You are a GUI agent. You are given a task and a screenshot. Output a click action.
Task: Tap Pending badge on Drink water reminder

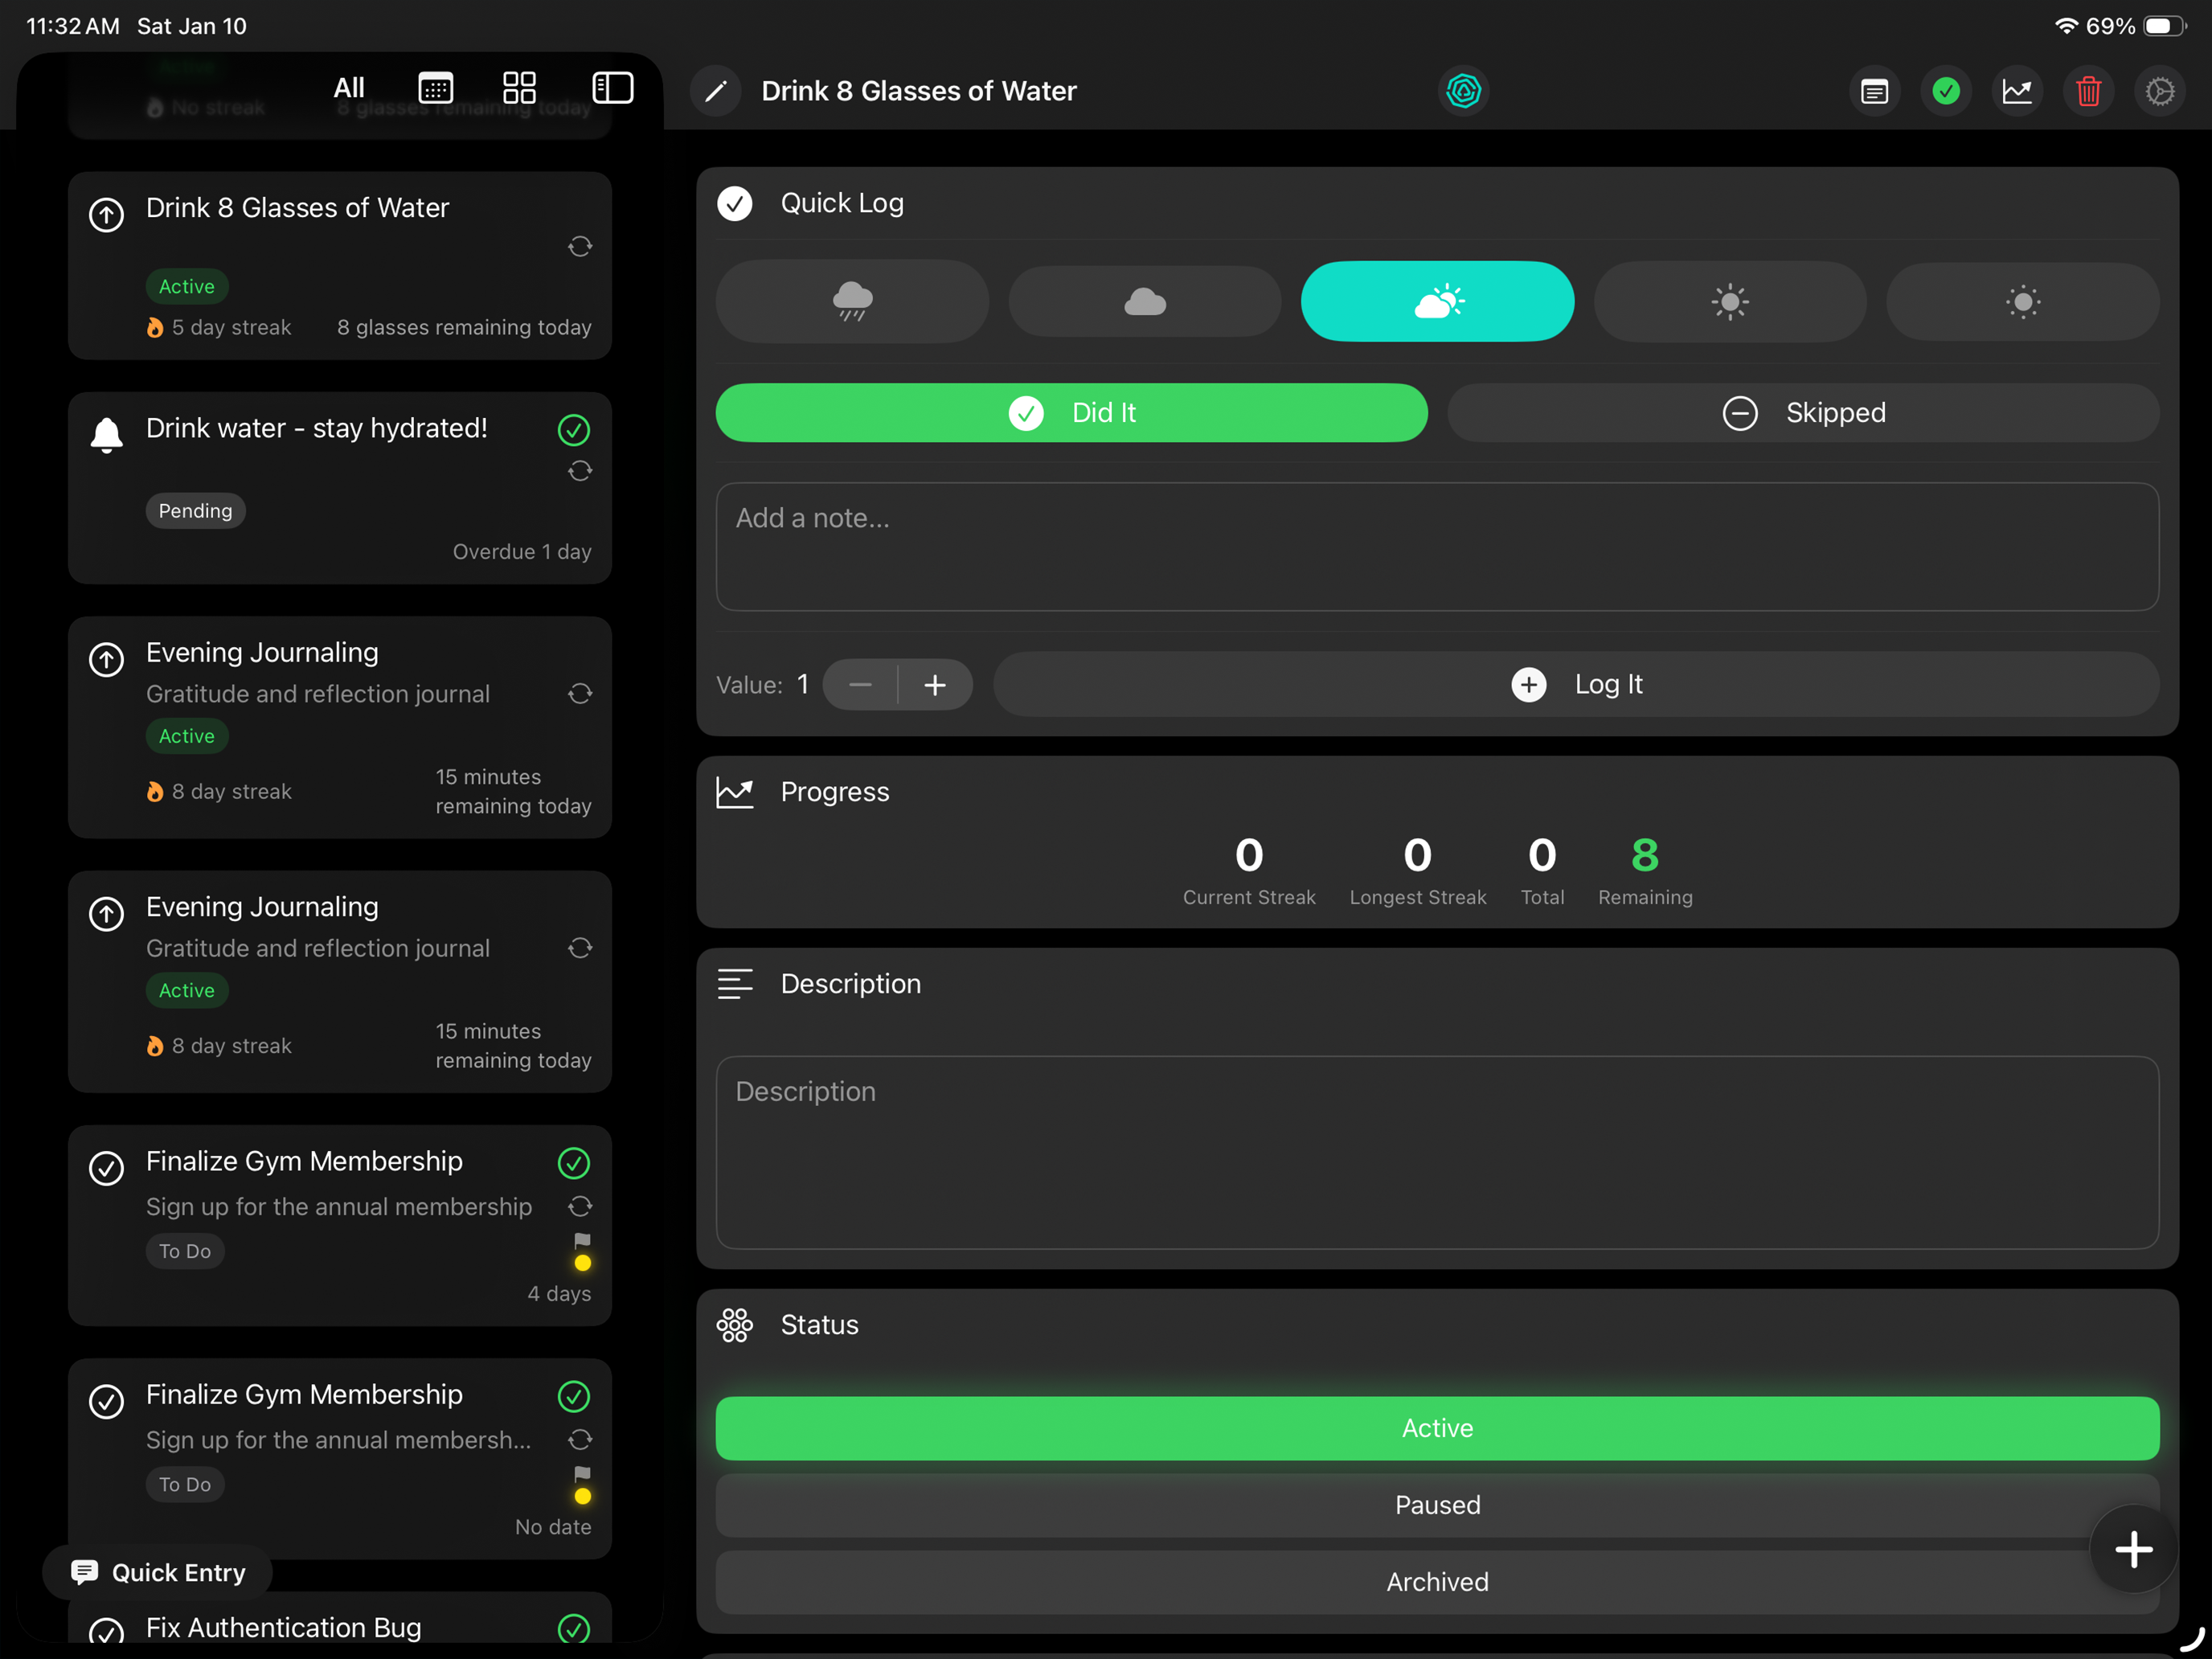[196, 511]
